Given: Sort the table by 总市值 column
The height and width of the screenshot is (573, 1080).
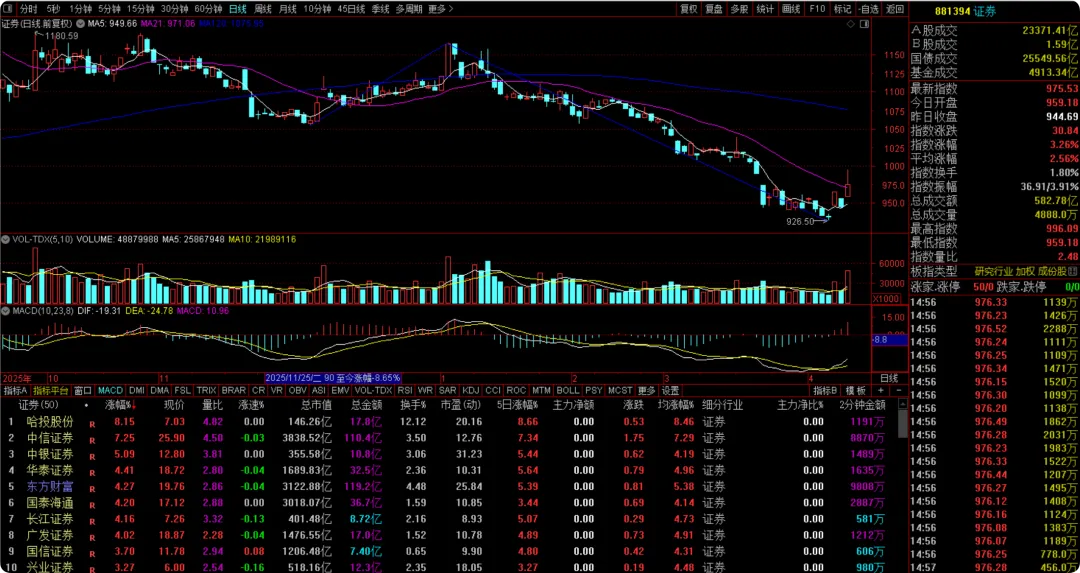Looking at the screenshot, I should [316, 406].
